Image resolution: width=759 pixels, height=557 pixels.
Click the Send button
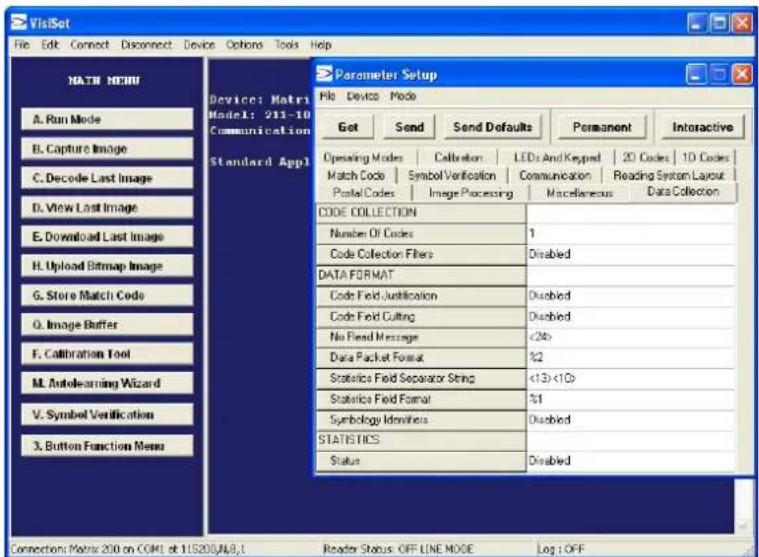point(409,127)
